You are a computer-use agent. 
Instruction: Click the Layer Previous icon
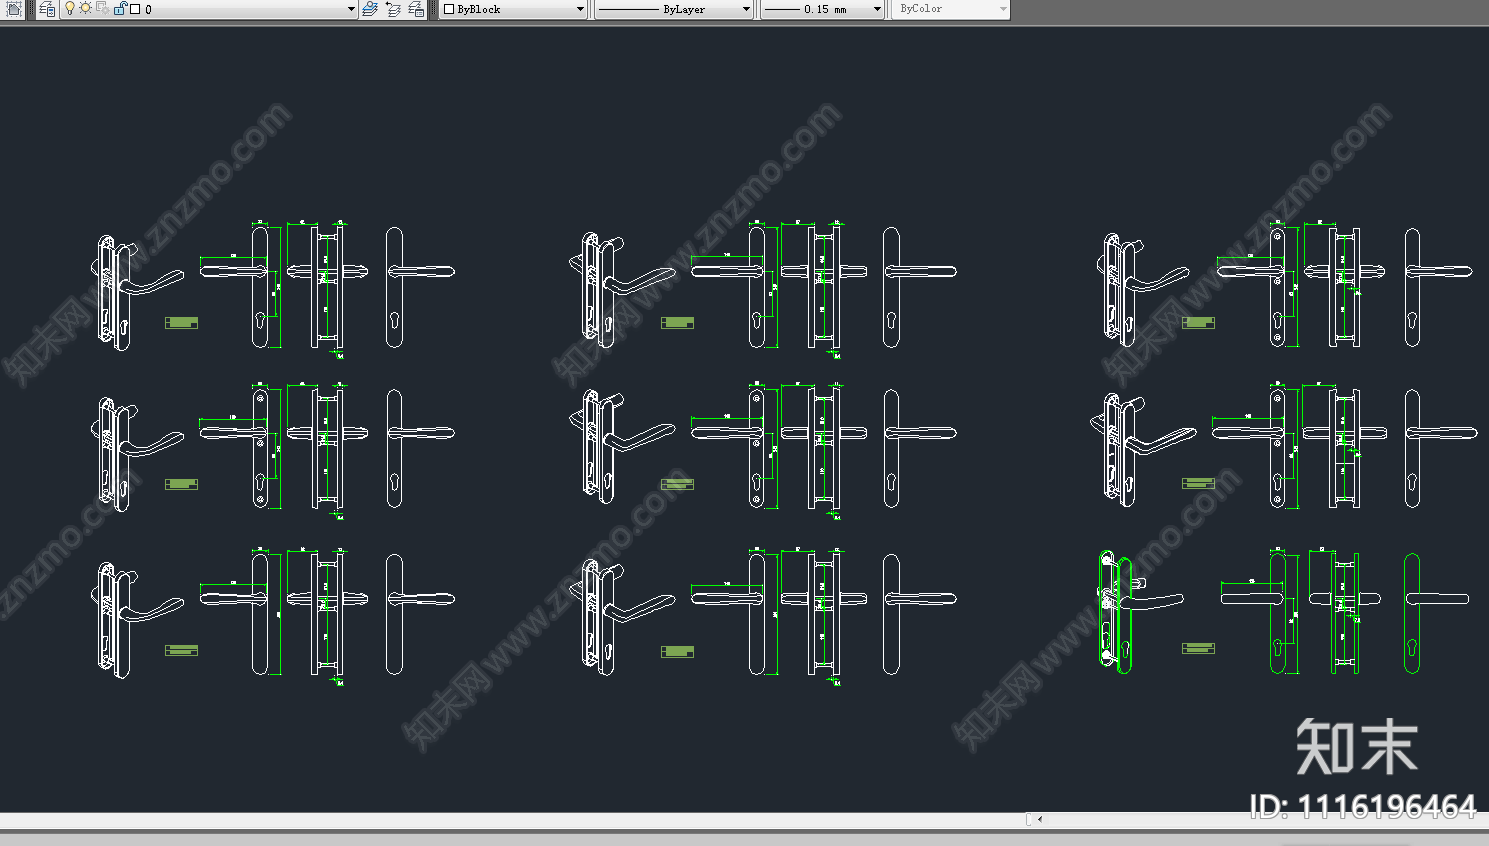(393, 9)
